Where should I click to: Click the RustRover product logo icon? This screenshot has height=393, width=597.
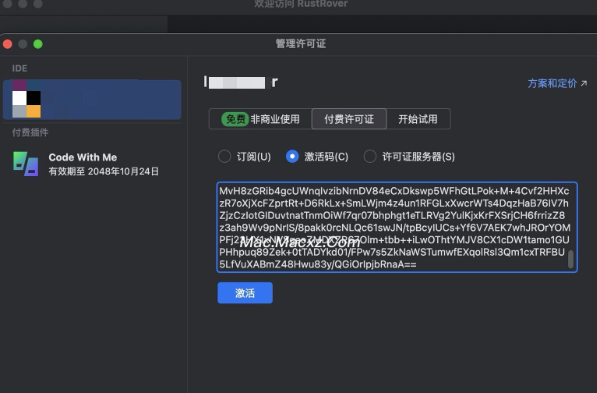[x=26, y=99]
